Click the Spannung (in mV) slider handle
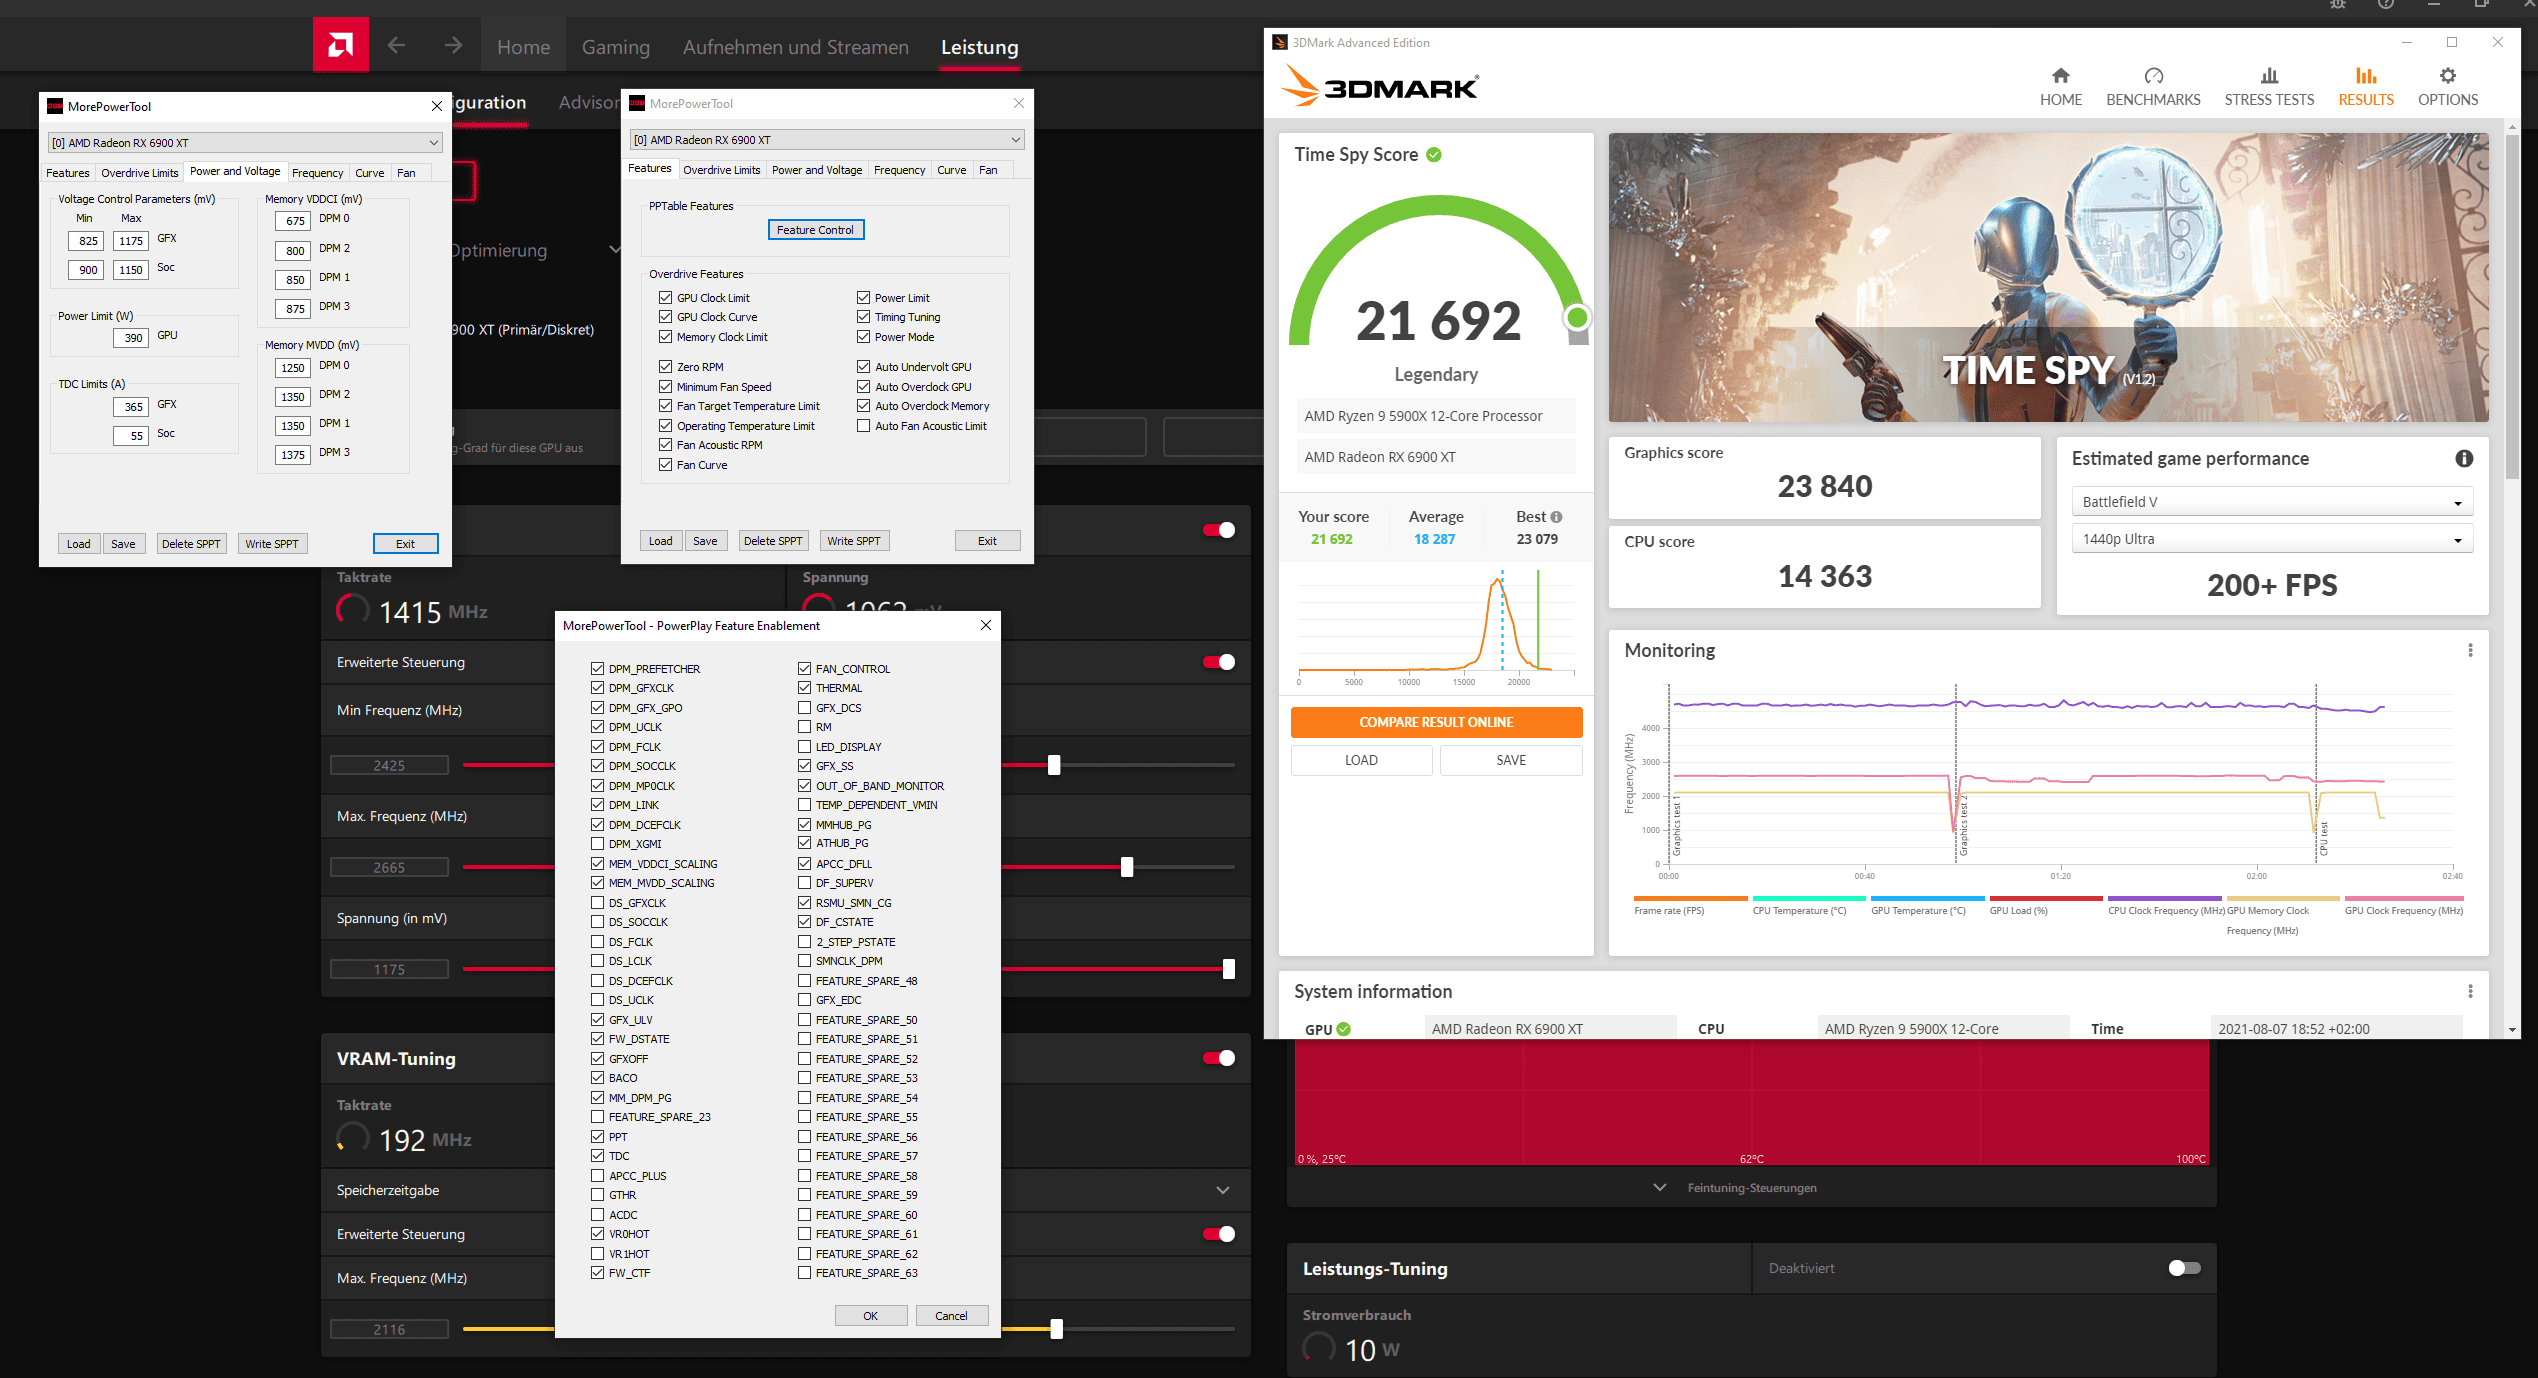Screen dimensions: 2538x1378 click(x=1228, y=969)
